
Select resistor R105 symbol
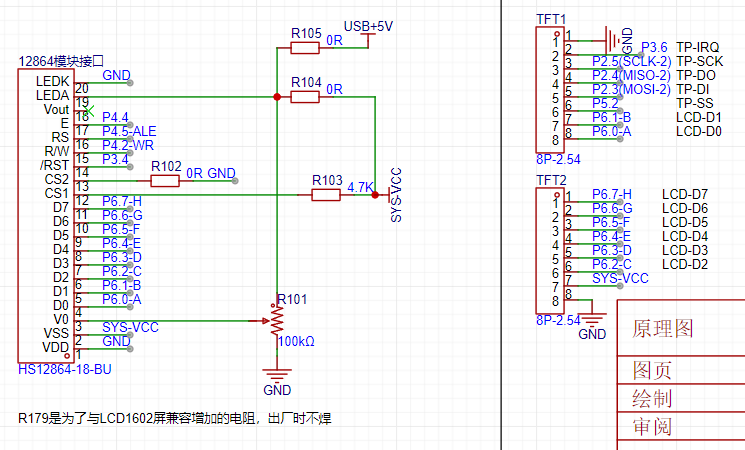[305, 48]
